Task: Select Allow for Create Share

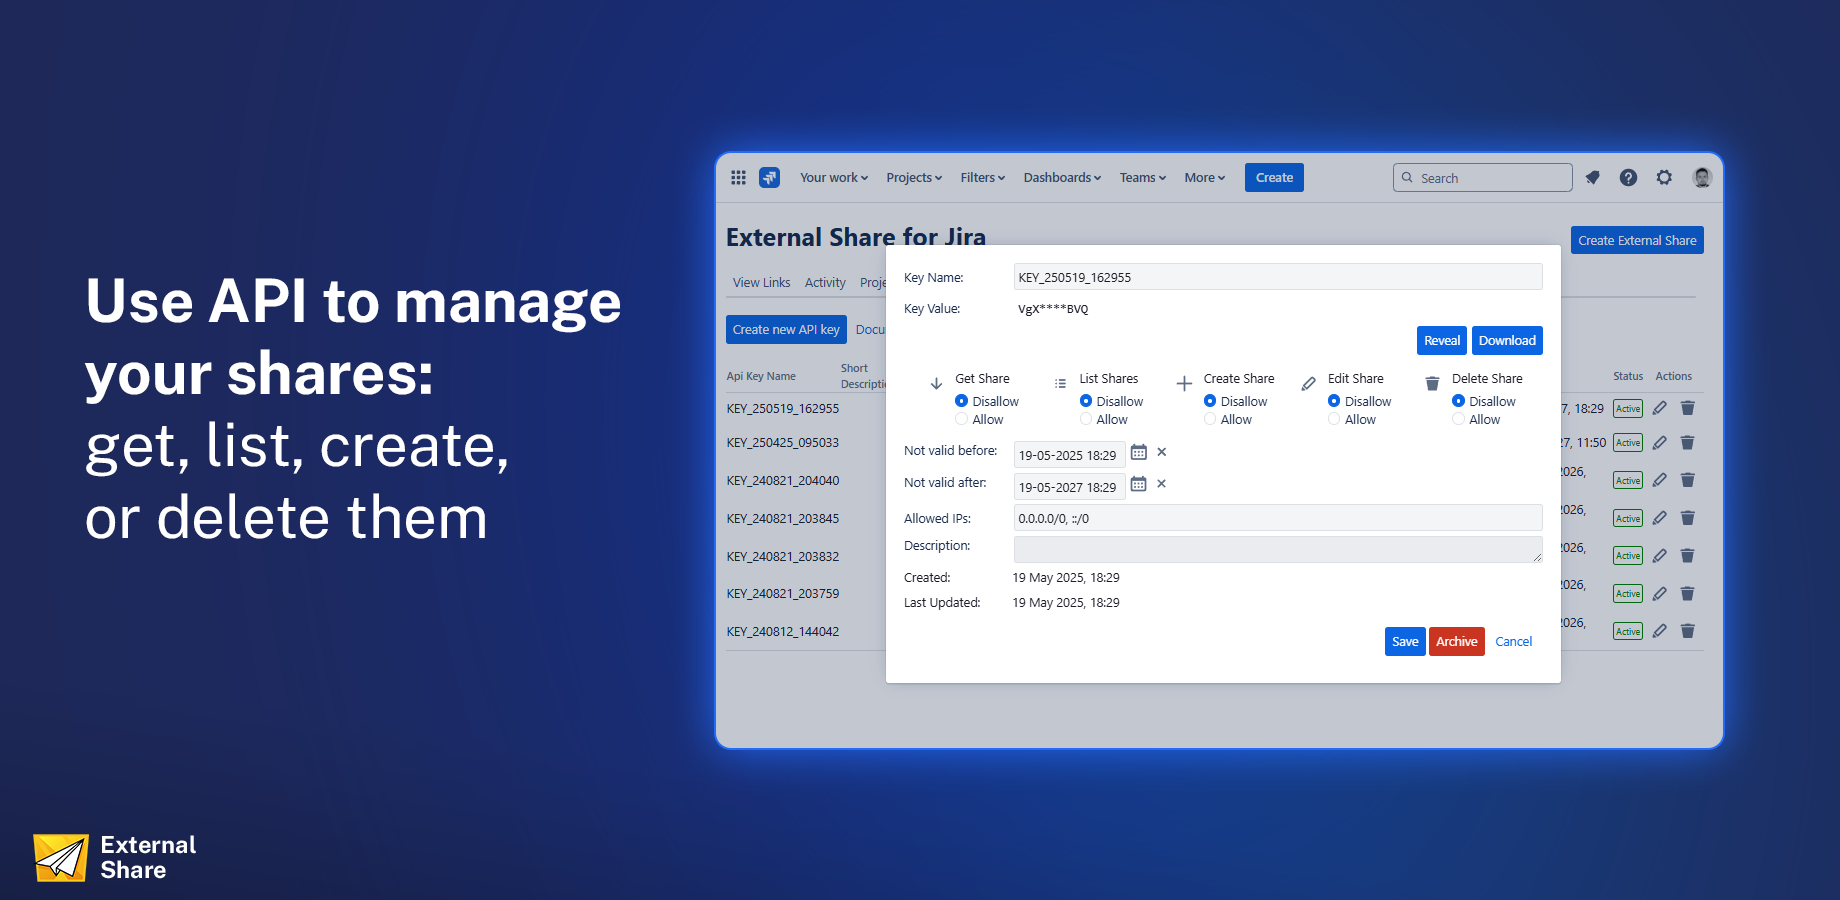Action: coord(1210,419)
